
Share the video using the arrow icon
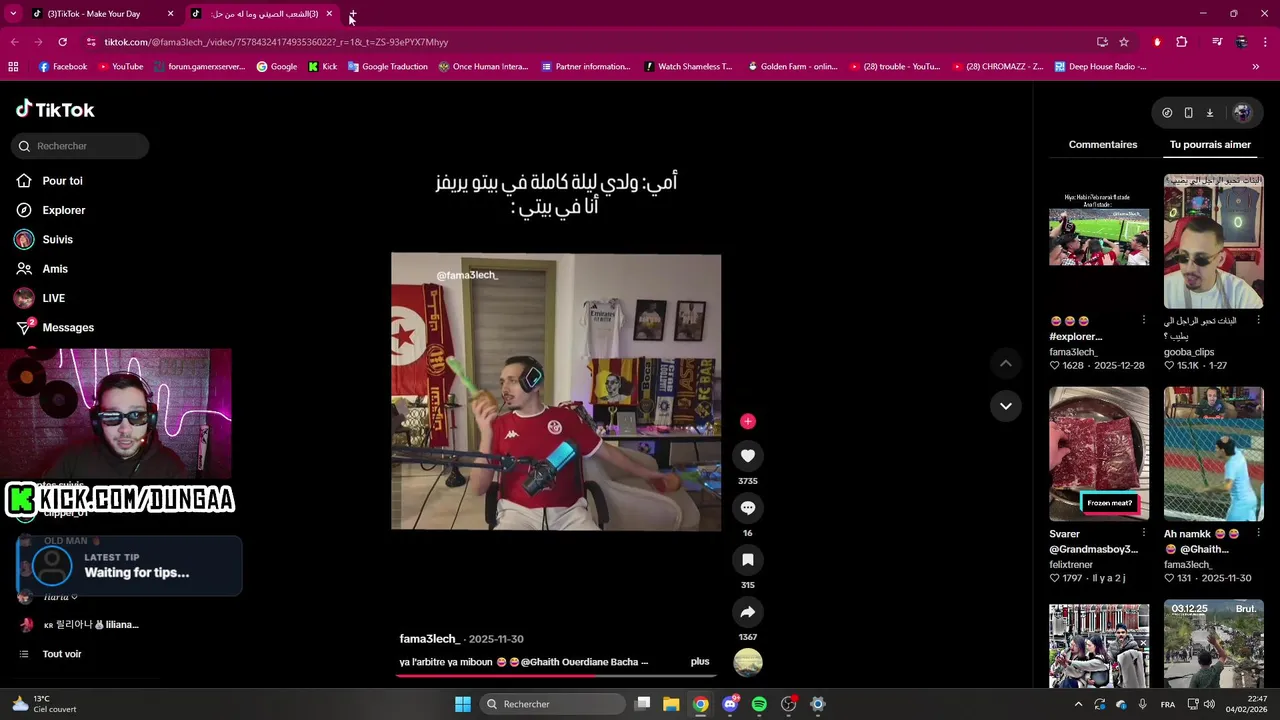pyautogui.click(x=748, y=612)
